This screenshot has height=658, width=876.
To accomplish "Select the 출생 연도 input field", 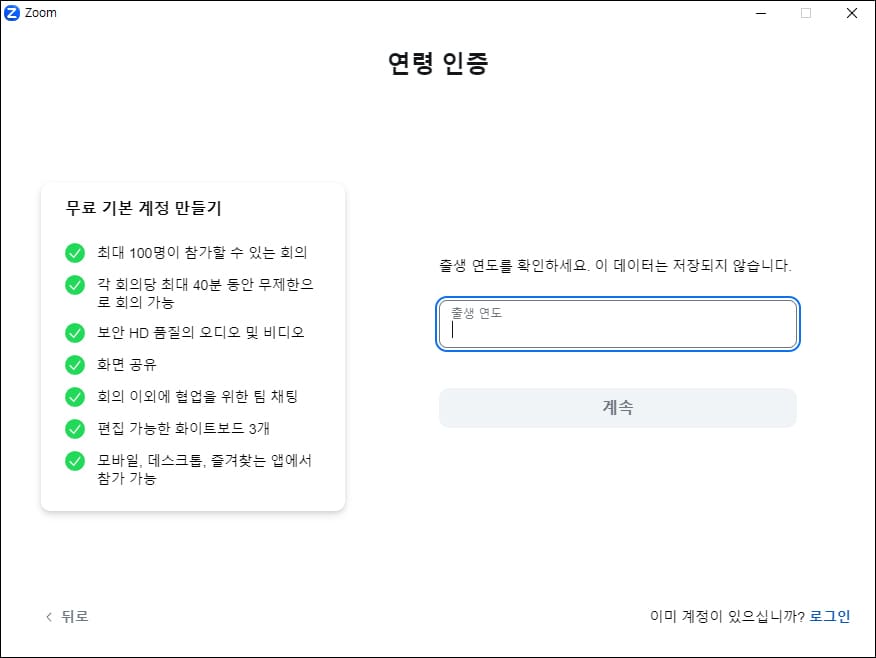I will pos(617,324).
